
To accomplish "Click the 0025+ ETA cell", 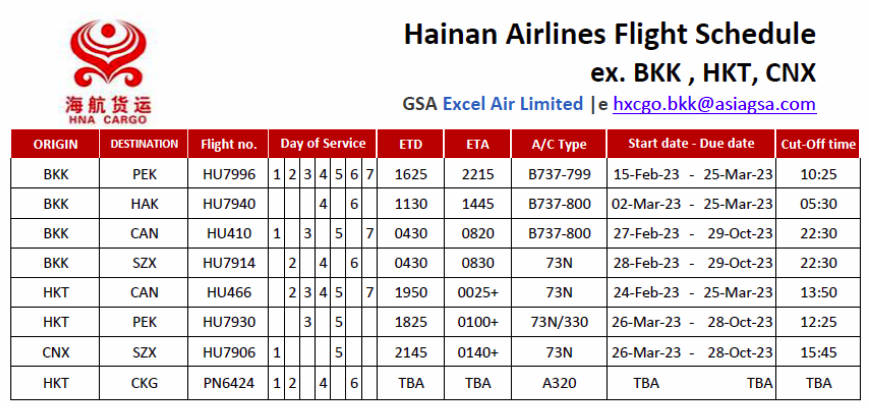I will (478, 293).
